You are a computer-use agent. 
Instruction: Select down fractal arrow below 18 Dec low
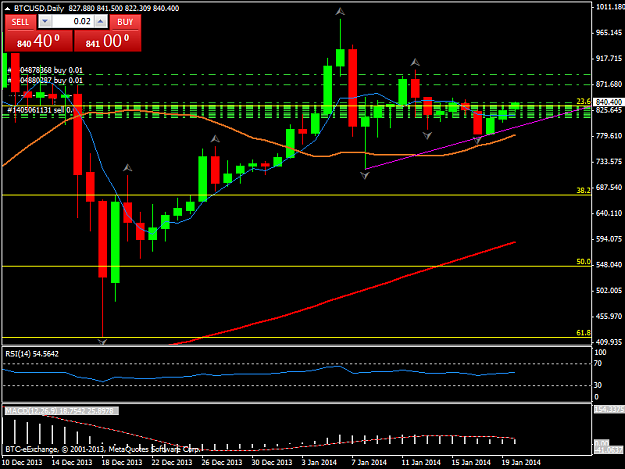102,341
